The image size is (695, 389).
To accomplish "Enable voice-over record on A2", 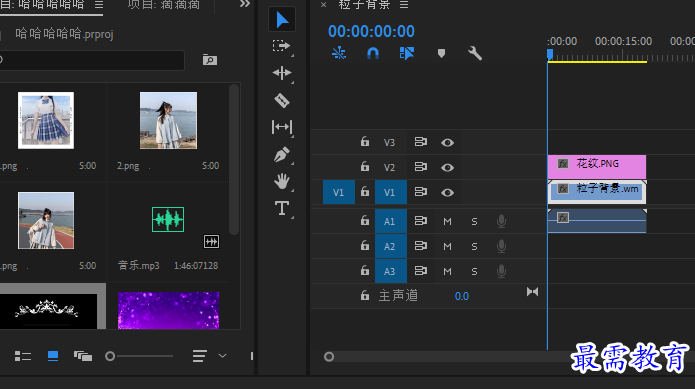I will (501, 246).
